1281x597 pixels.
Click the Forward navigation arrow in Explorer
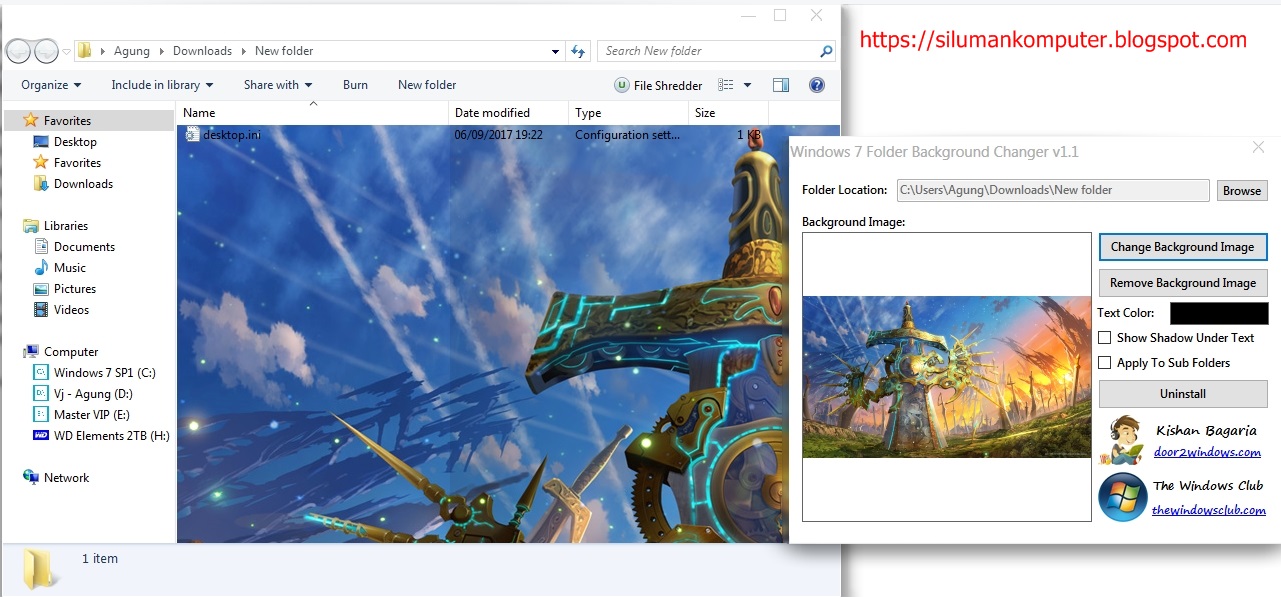coord(46,51)
